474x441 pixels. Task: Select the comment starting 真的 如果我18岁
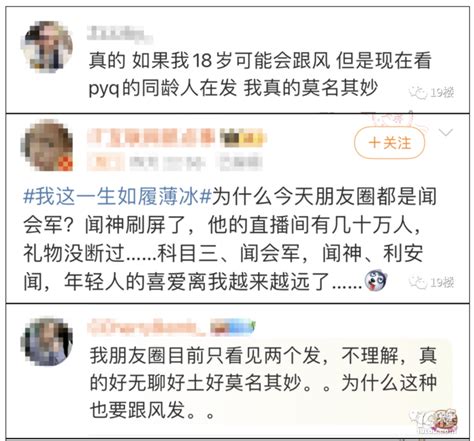pos(260,74)
